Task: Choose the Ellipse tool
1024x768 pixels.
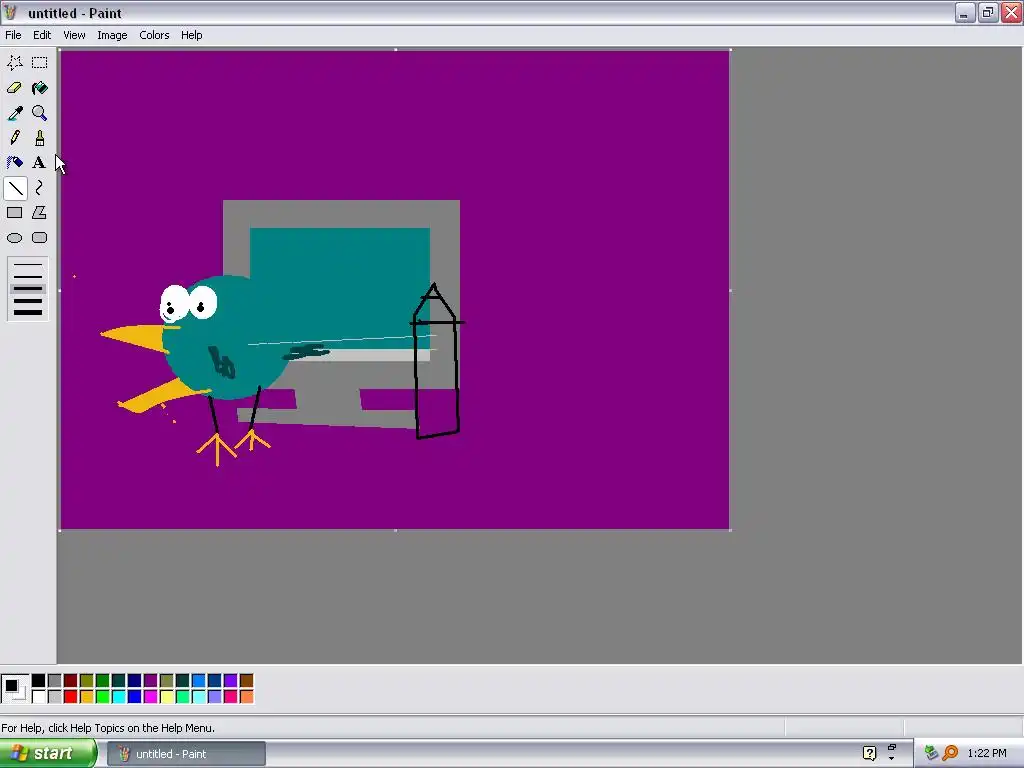Action: pos(14,238)
